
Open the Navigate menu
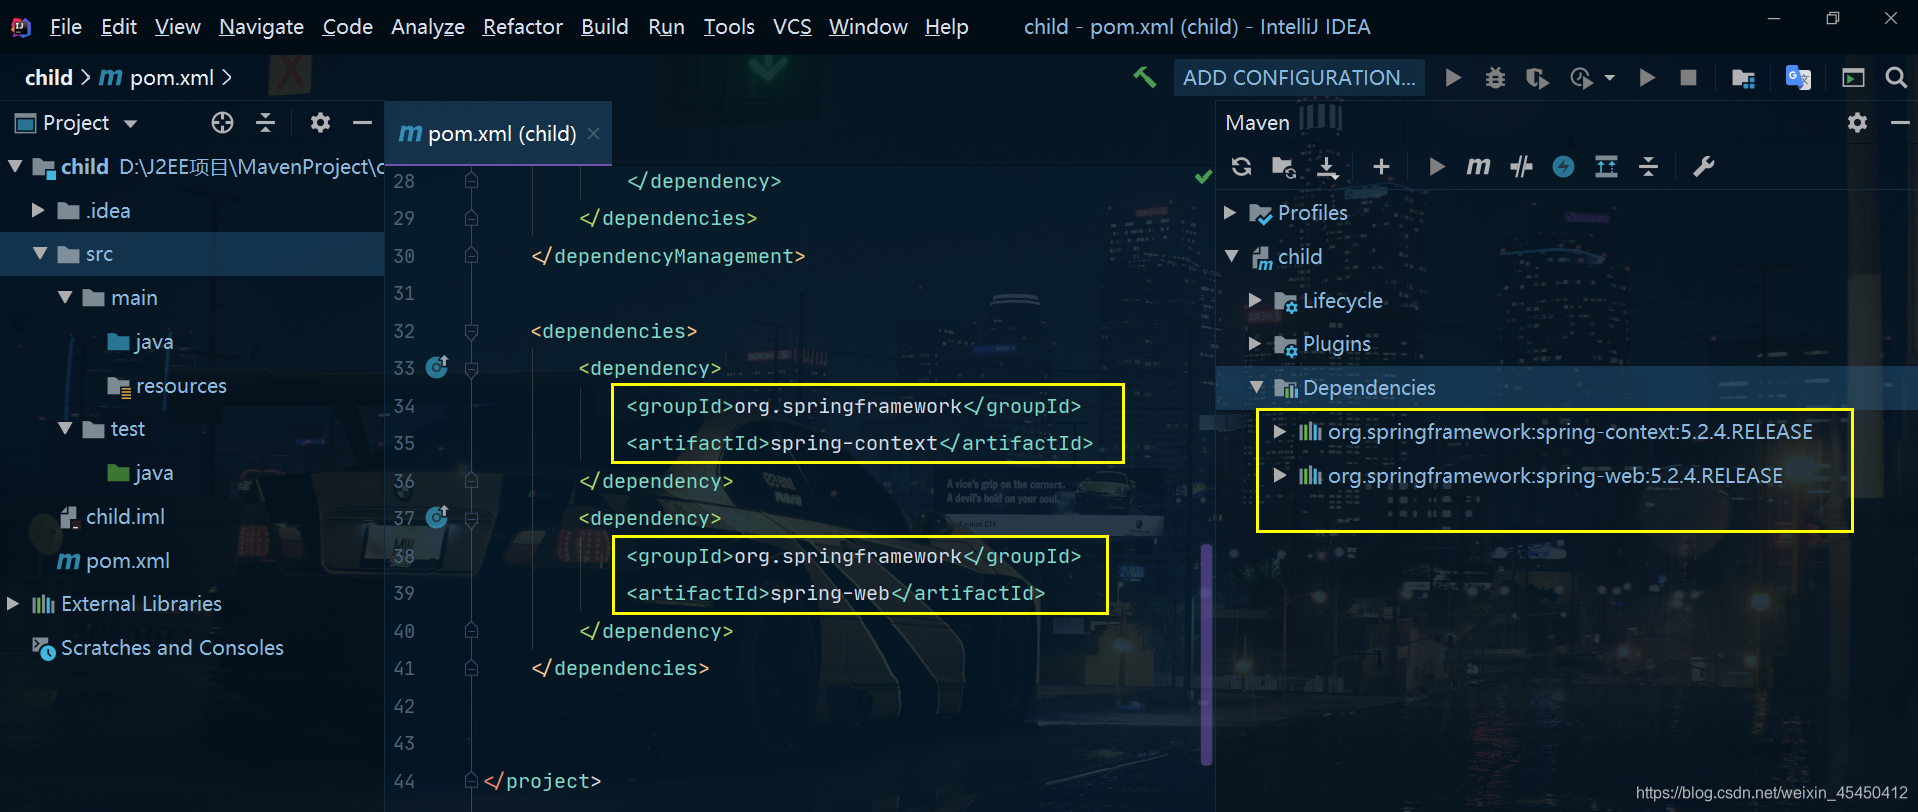click(261, 27)
